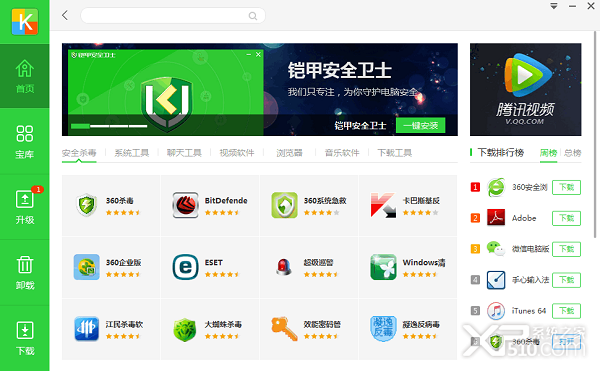Select the 系统工具 category tab
Image resolution: width=600 pixels, height=371 pixels.
tap(132, 153)
